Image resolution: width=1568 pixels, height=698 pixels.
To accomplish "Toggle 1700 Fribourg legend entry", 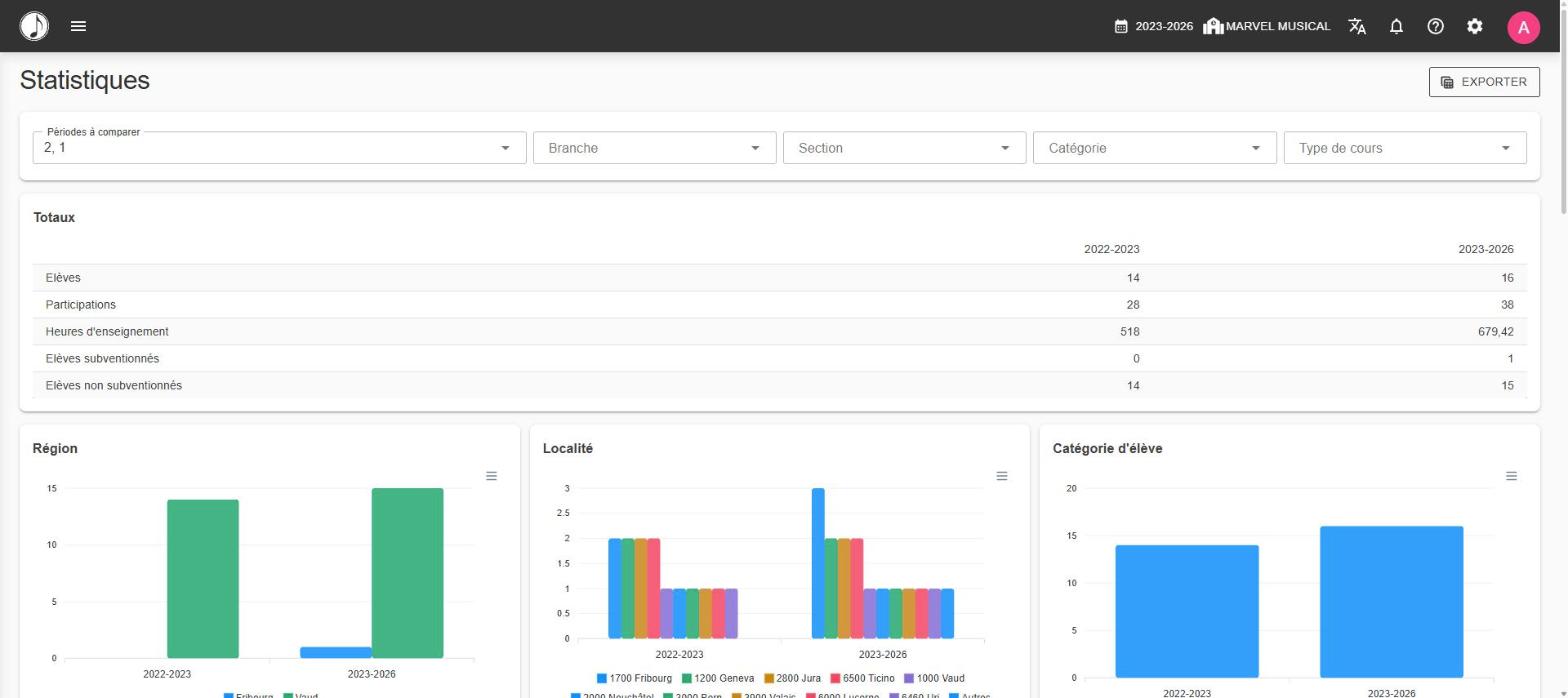I will click(634, 678).
